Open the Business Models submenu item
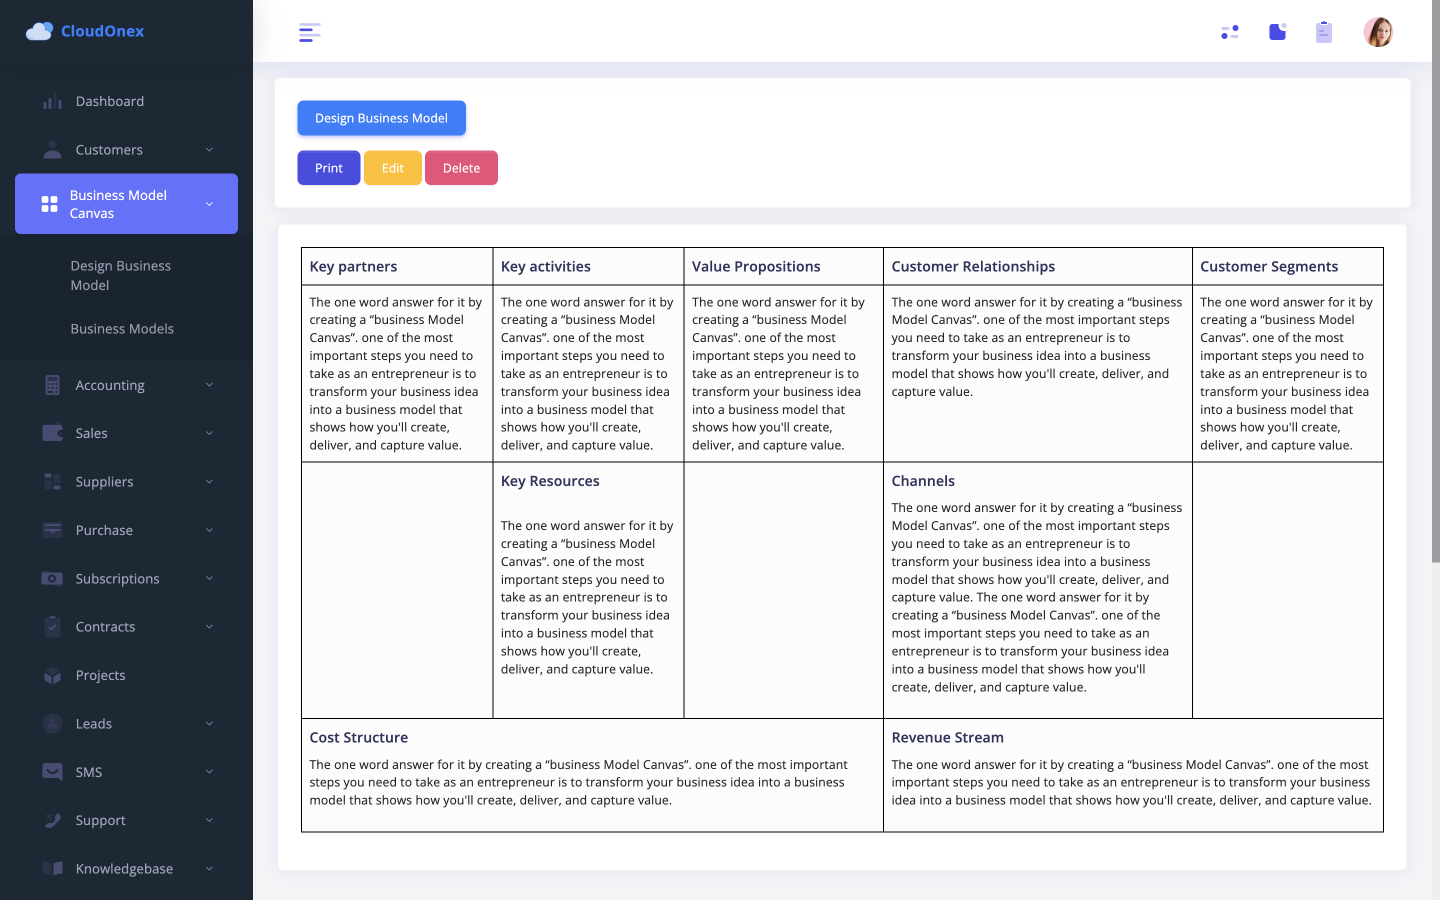Screen dimensions: 1440x900 click(122, 329)
